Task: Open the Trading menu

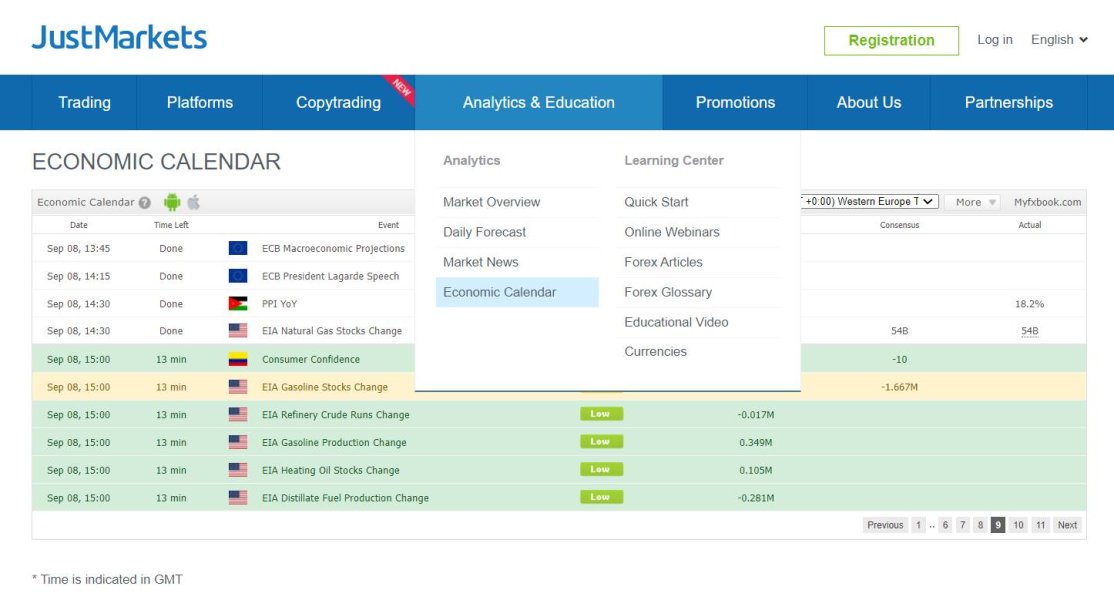Action: [x=84, y=102]
